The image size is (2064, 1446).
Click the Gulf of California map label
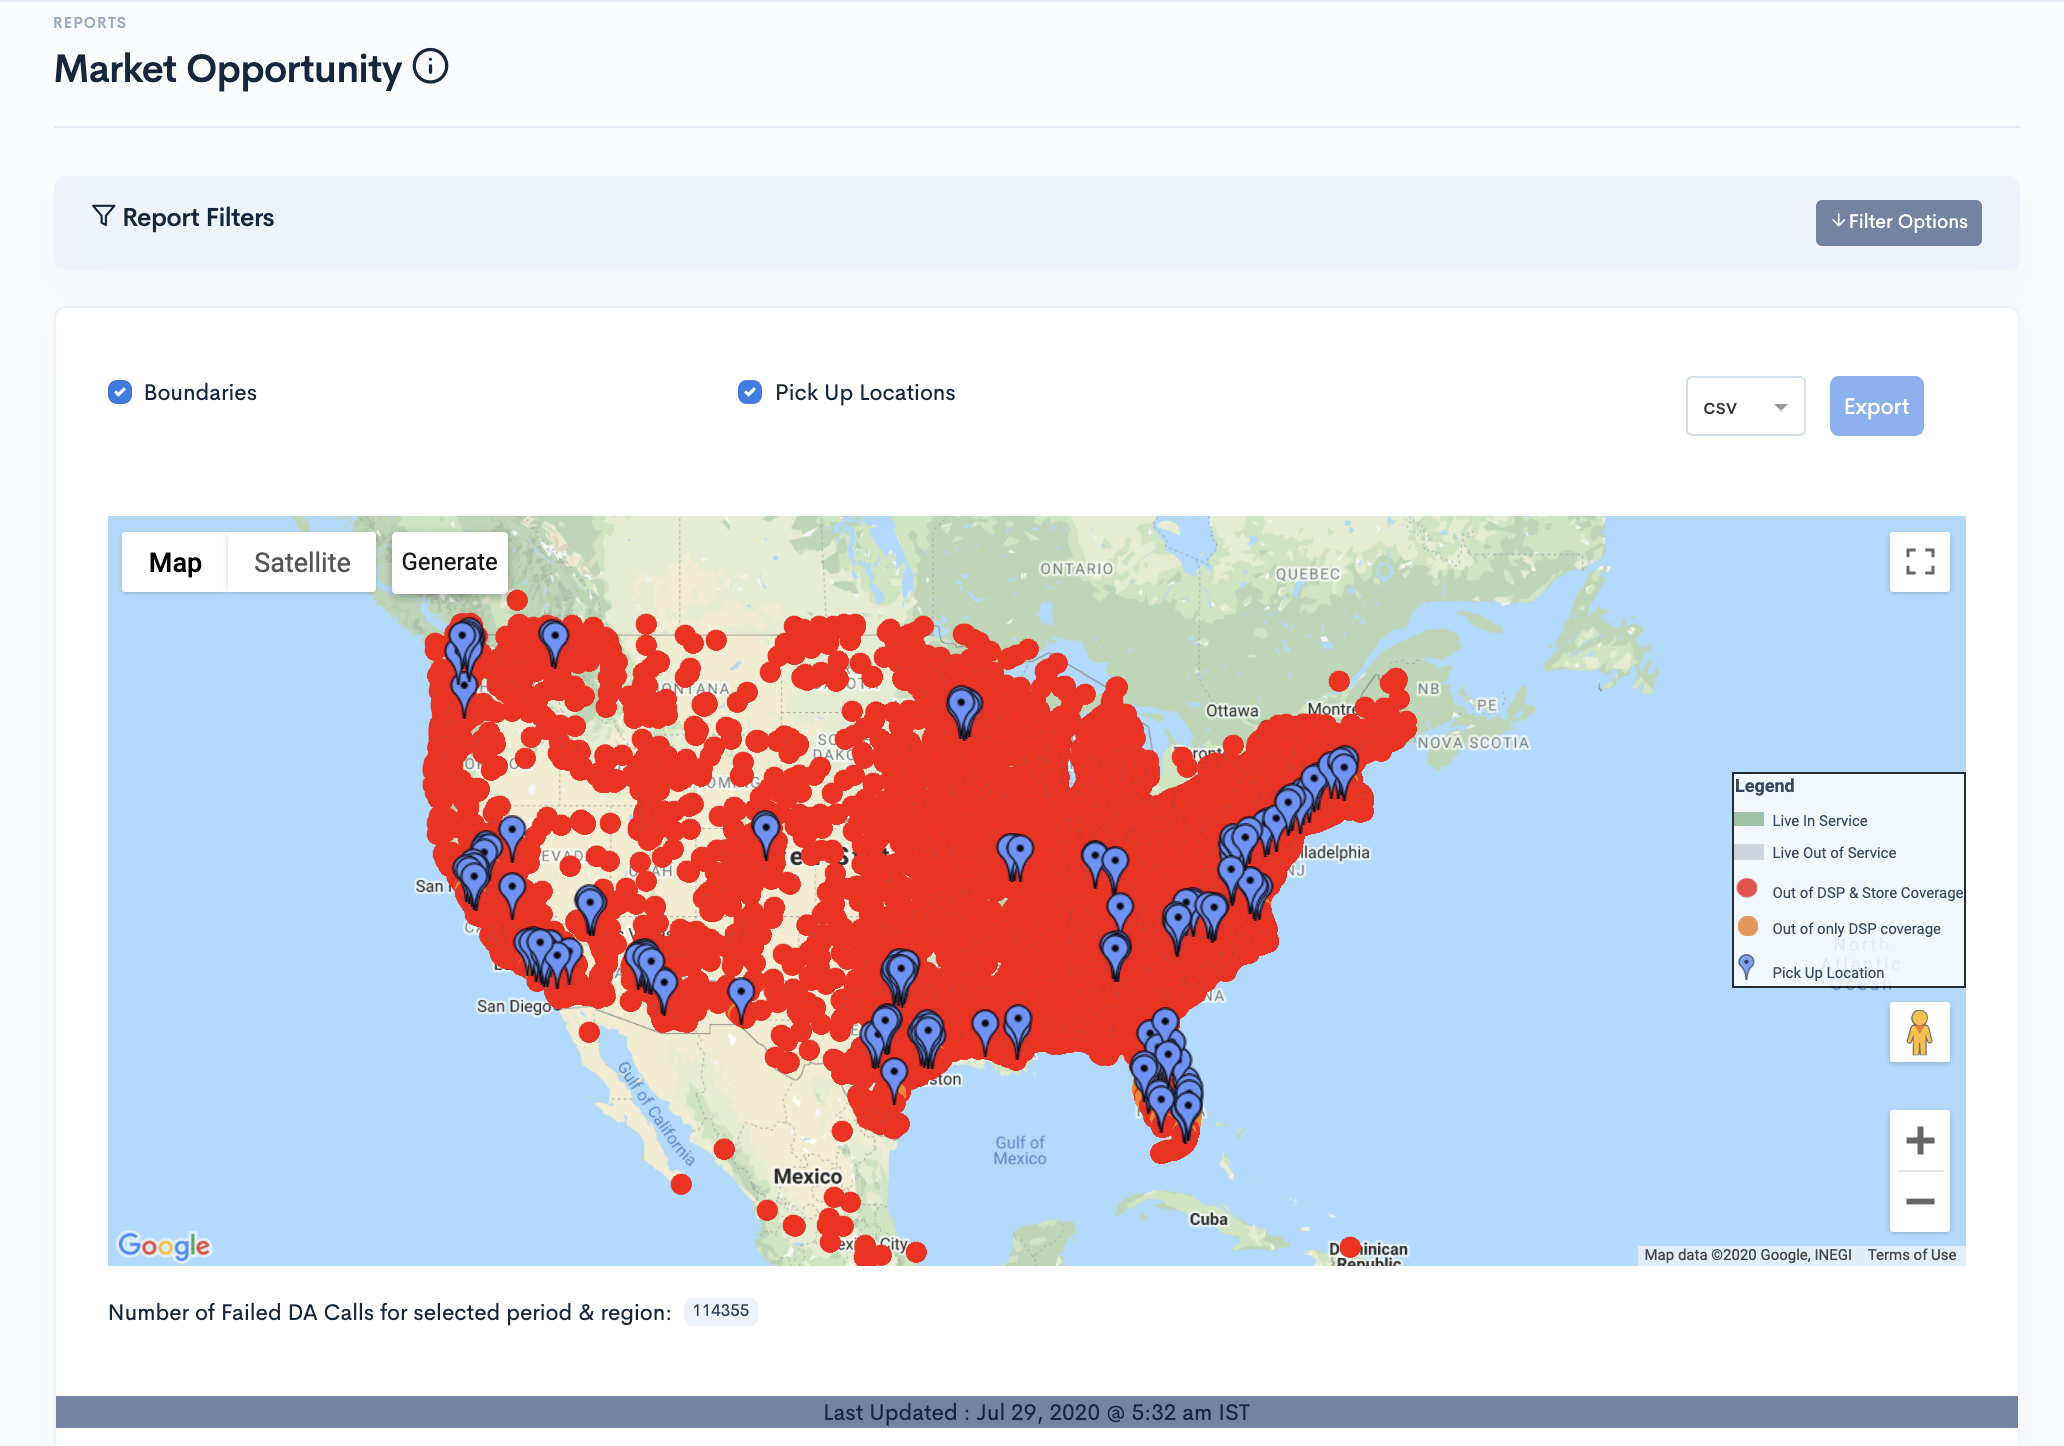[655, 1113]
